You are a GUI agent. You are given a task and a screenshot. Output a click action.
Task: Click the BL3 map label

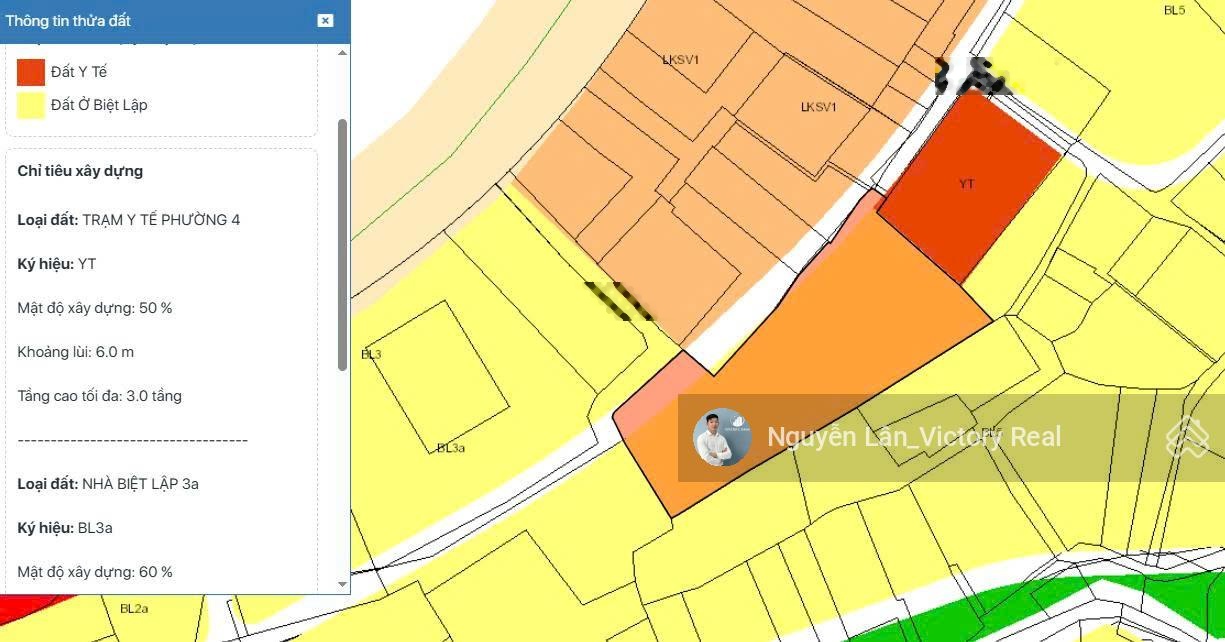pos(371,355)
